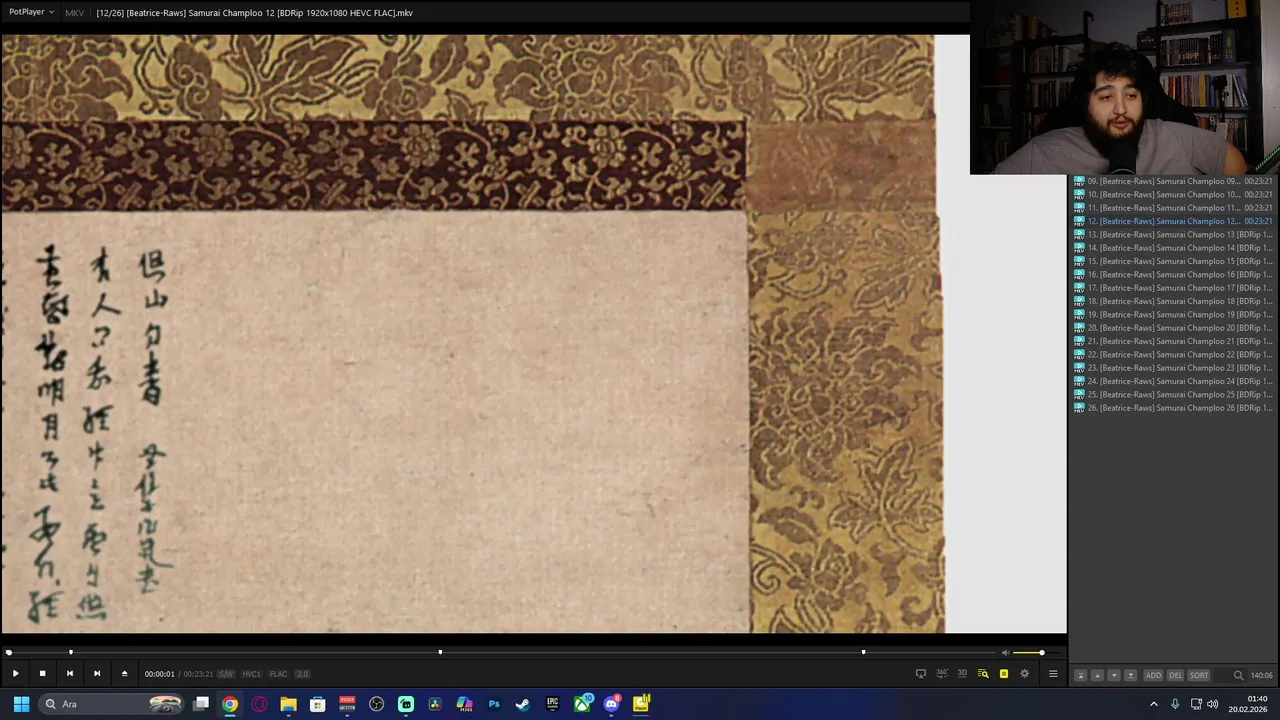Open OBS Studio from the taskbar
This screenshot has width=1280, height=720.
click(376, 704)
